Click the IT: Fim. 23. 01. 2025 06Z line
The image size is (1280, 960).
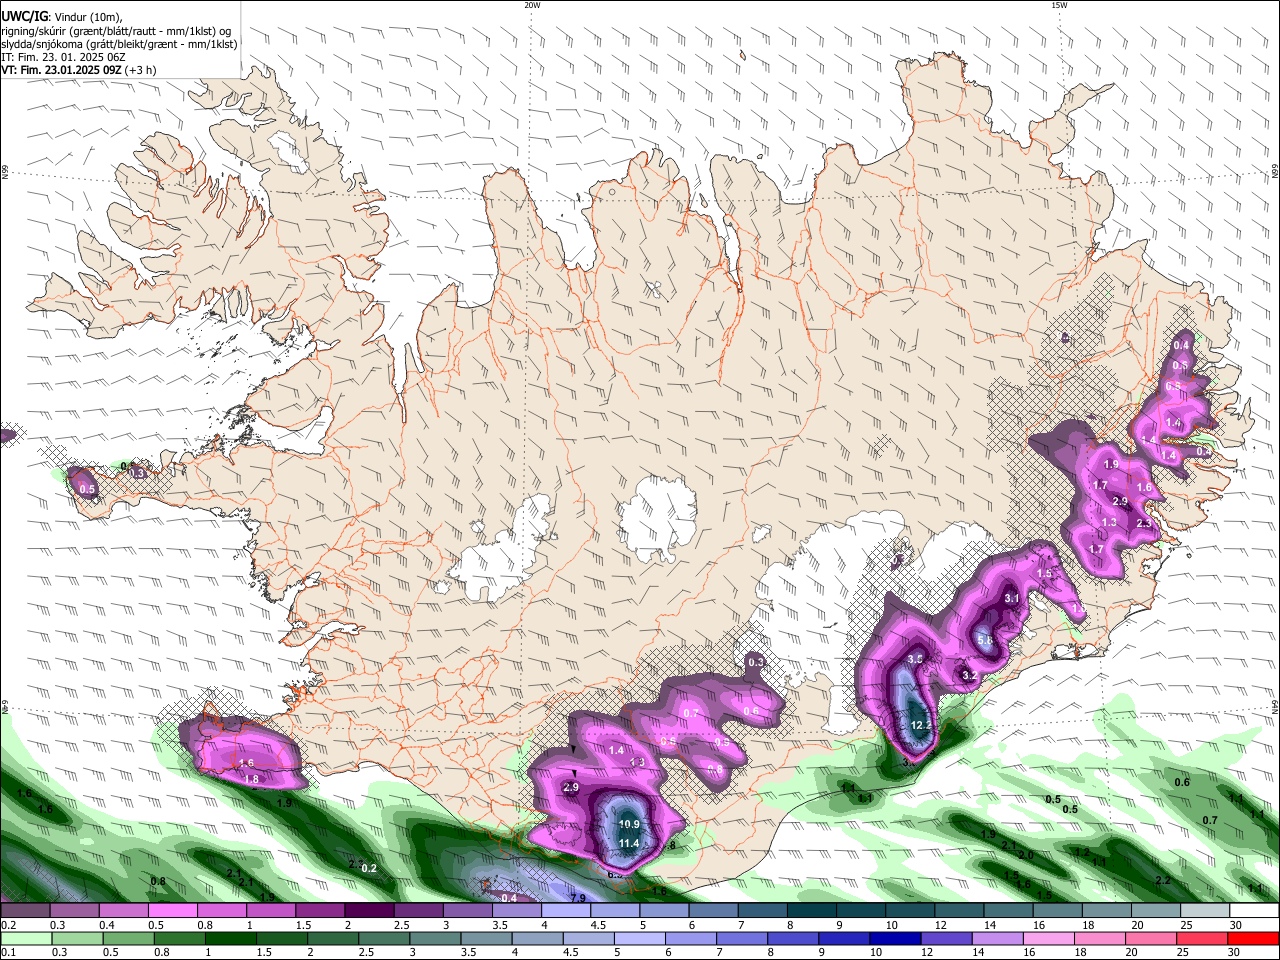point(63,58)
